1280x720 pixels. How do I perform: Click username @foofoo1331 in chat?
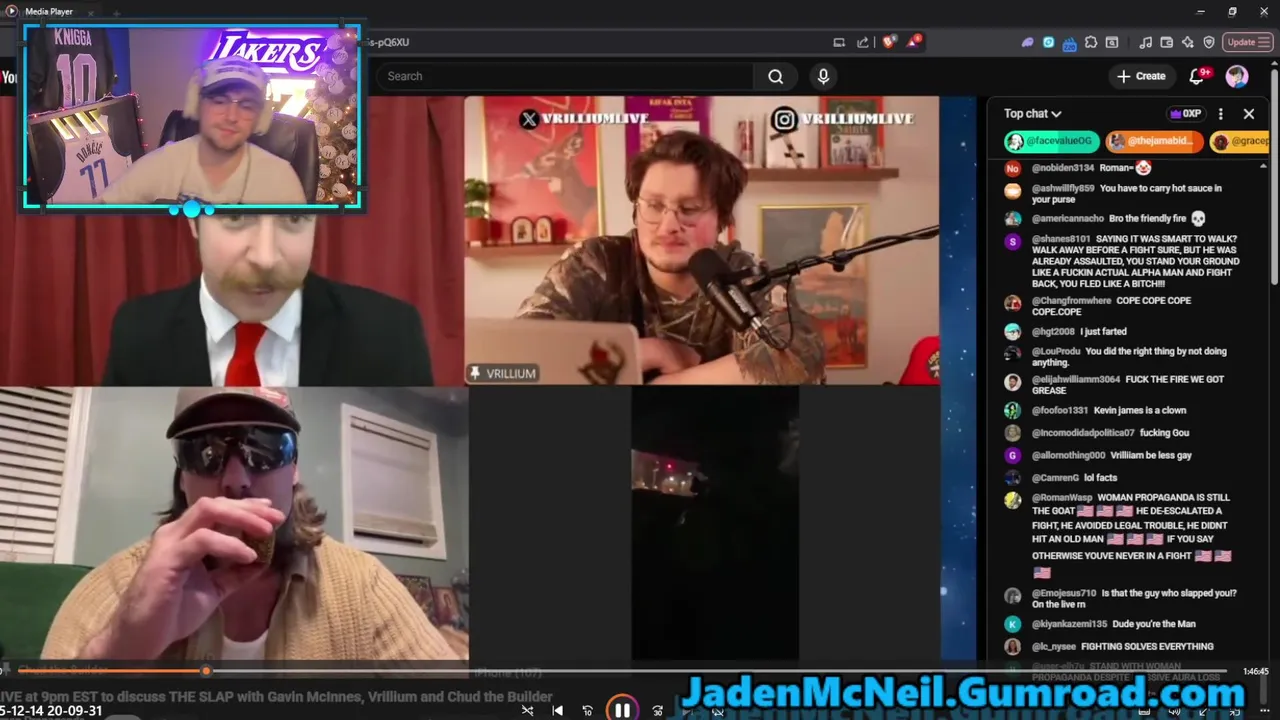click(x=1060, y=410)
